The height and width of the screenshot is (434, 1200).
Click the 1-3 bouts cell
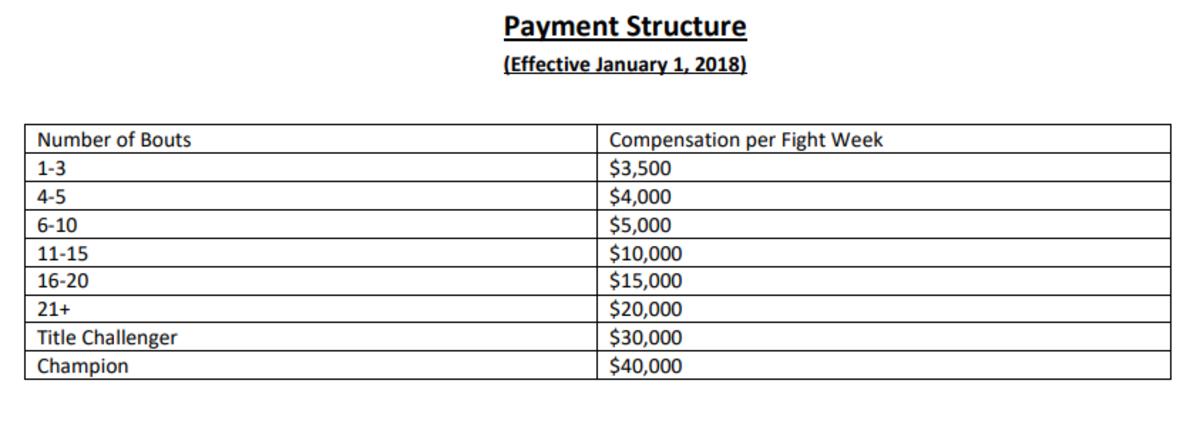coord(50,168)
